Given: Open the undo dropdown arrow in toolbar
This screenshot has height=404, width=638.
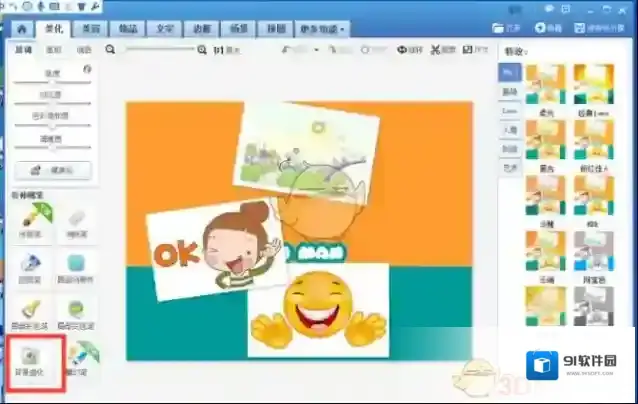Looking at the screenshot, I should [316, 49].
